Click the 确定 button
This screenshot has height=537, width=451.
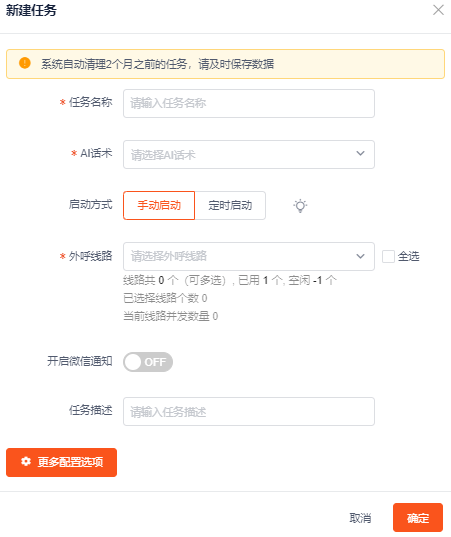[x=418, y=517]
